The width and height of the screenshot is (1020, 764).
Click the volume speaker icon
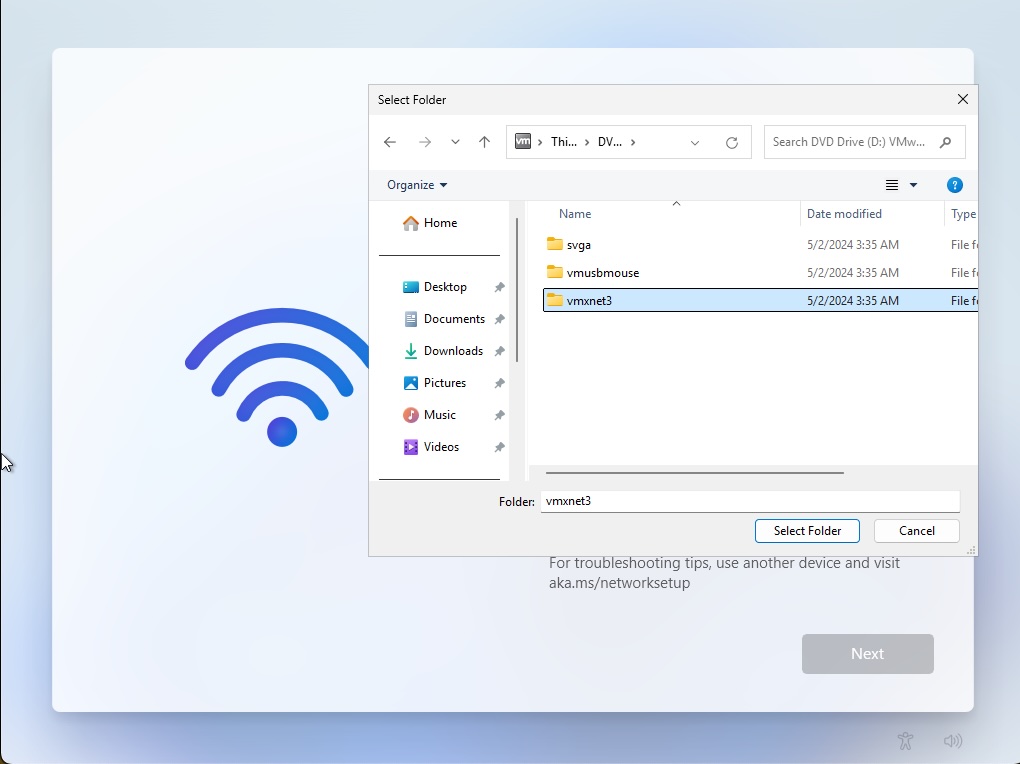point(953,741)
